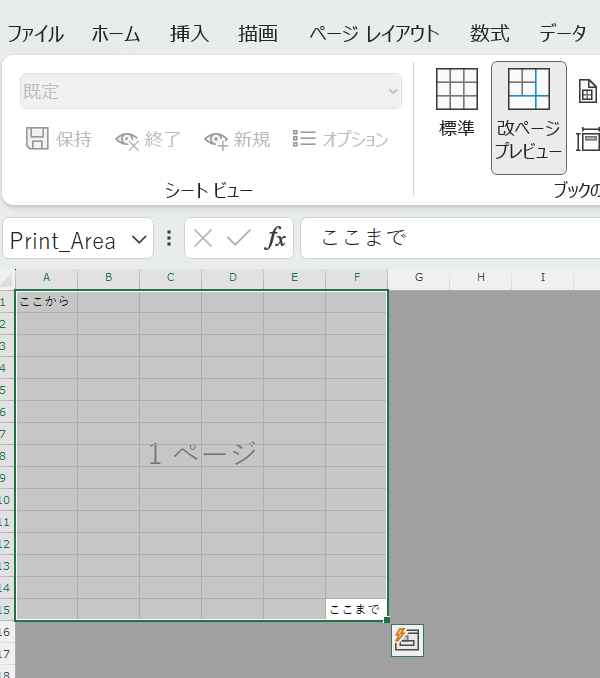Click the 保持 sheet view icon
The width and height of the screenshot is (600, 678).
pos(58,139)
